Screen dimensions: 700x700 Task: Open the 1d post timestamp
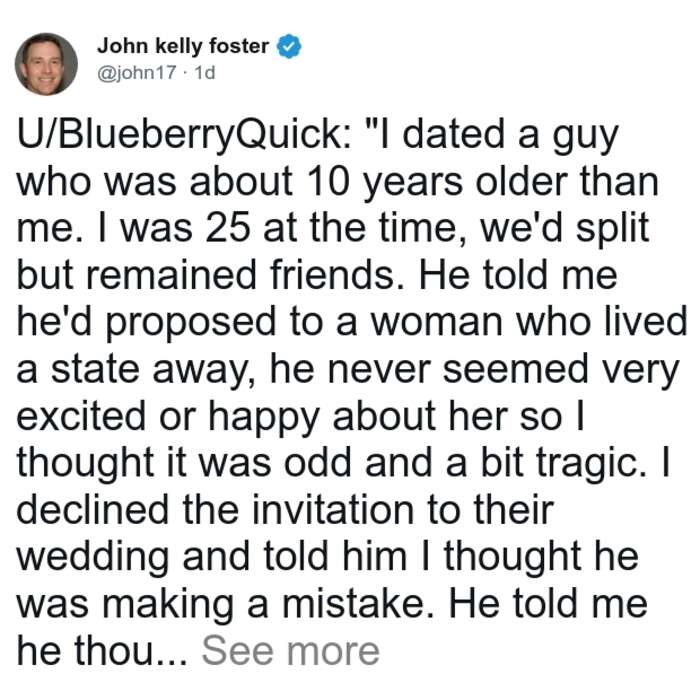(x=205, y=72)
